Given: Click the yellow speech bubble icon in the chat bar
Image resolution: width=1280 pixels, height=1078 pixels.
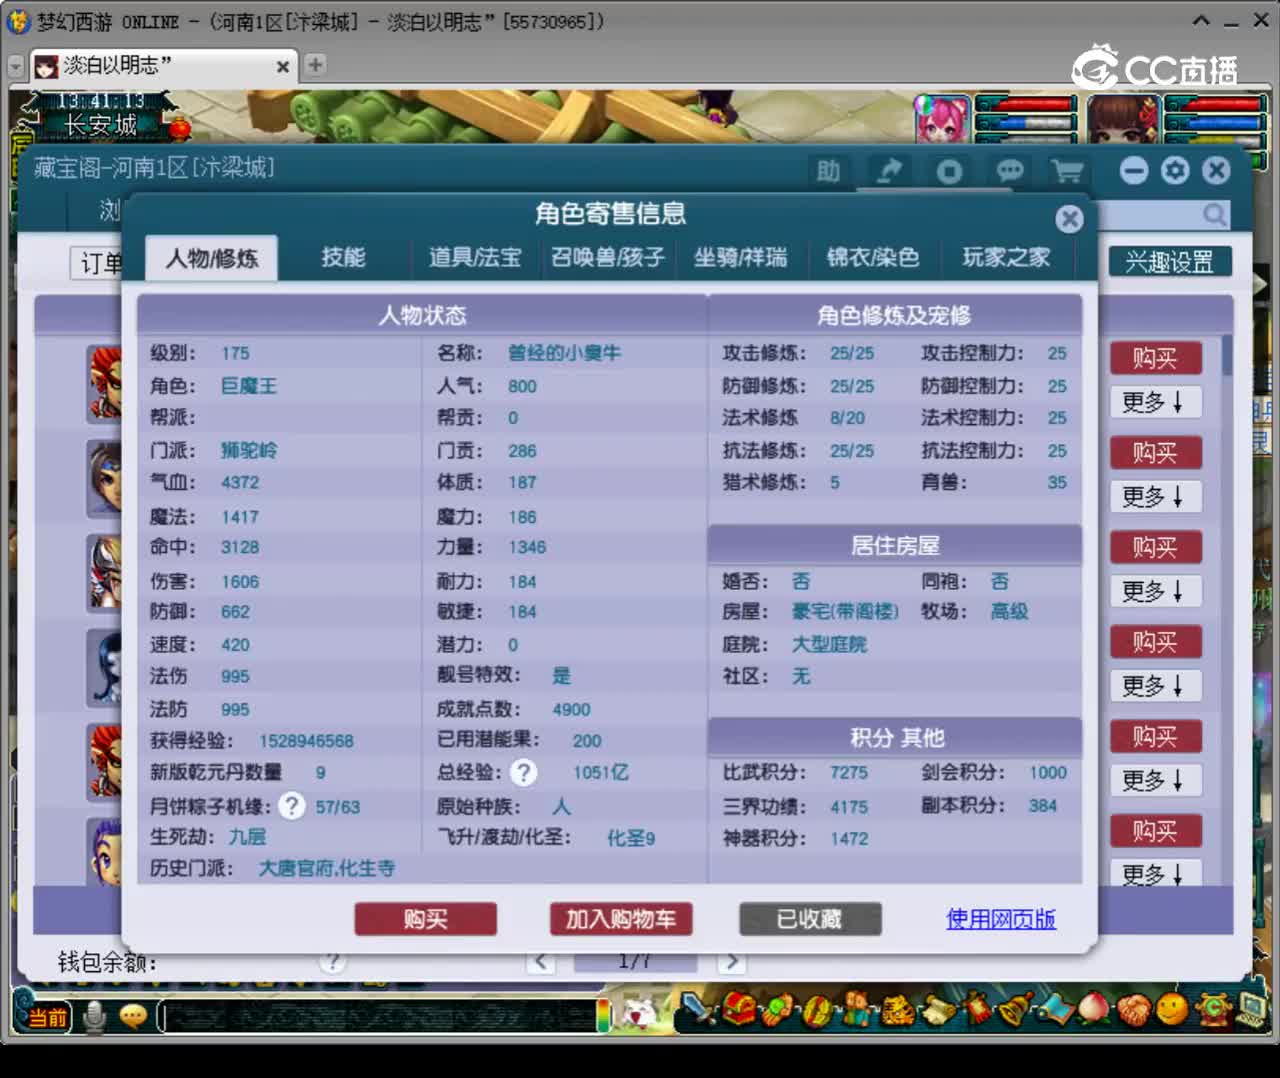Looking at the screenshot, I should point(132,1017).
